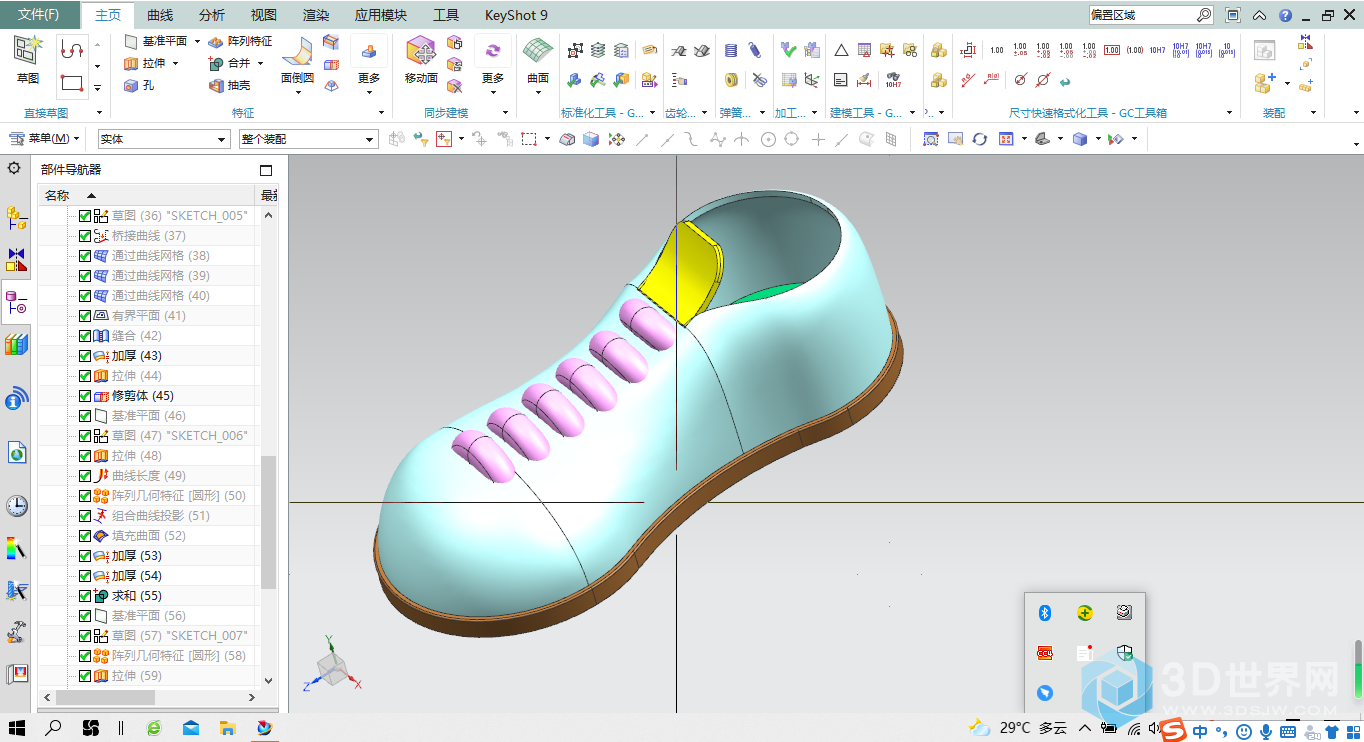Switch to the 渲染 ribbon tab

(316, 15)
